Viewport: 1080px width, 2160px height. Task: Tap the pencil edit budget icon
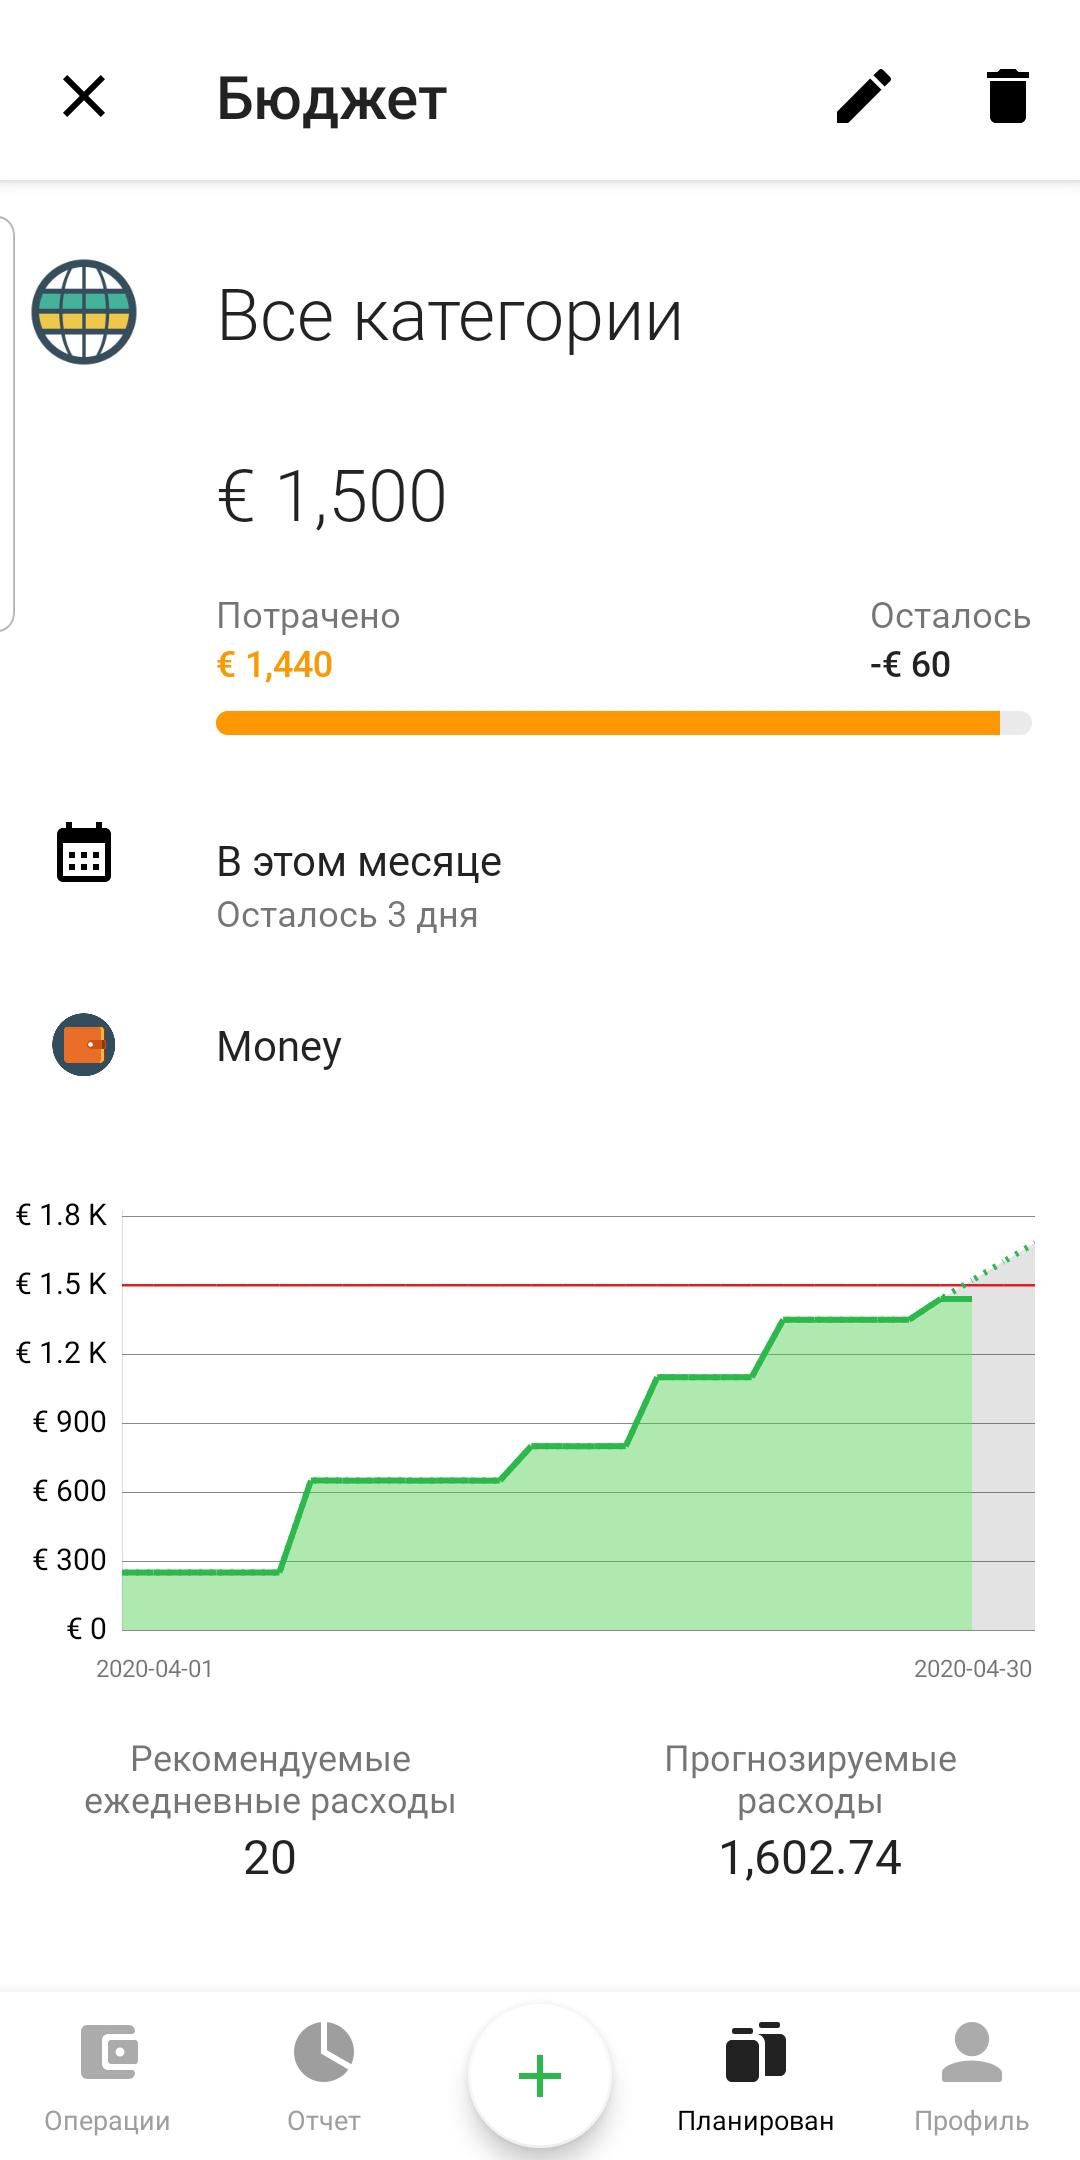click(x=863, y=97)
